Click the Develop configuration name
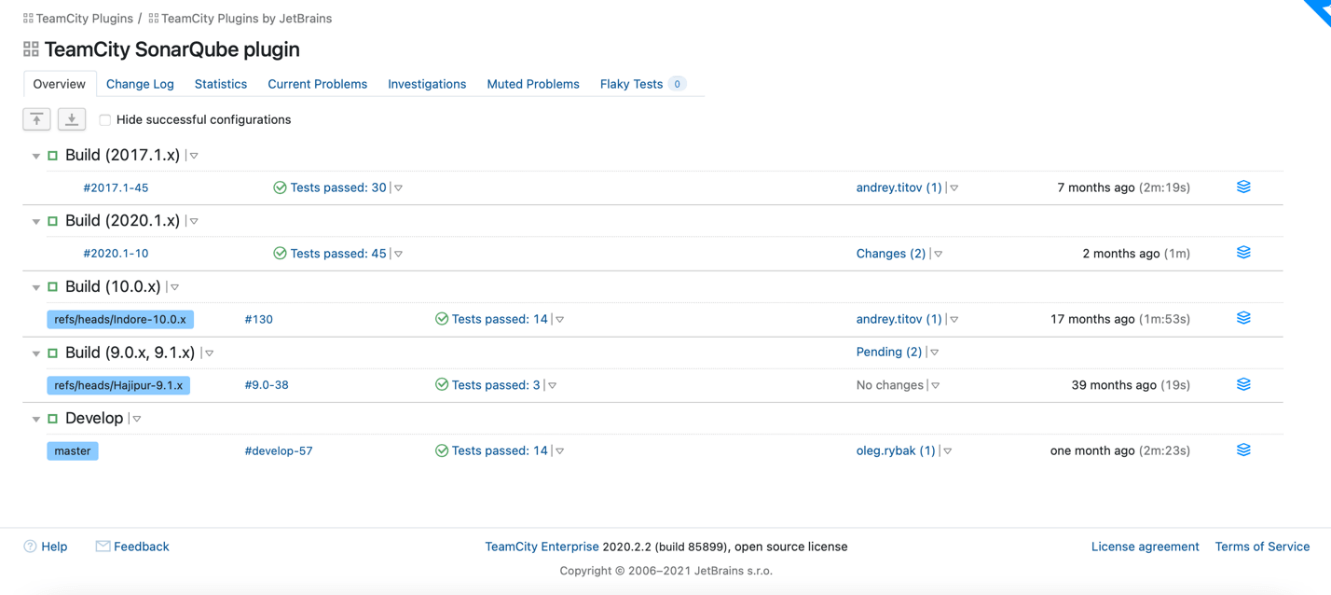This screenshot has width=1331, height=595. point(94,419)
